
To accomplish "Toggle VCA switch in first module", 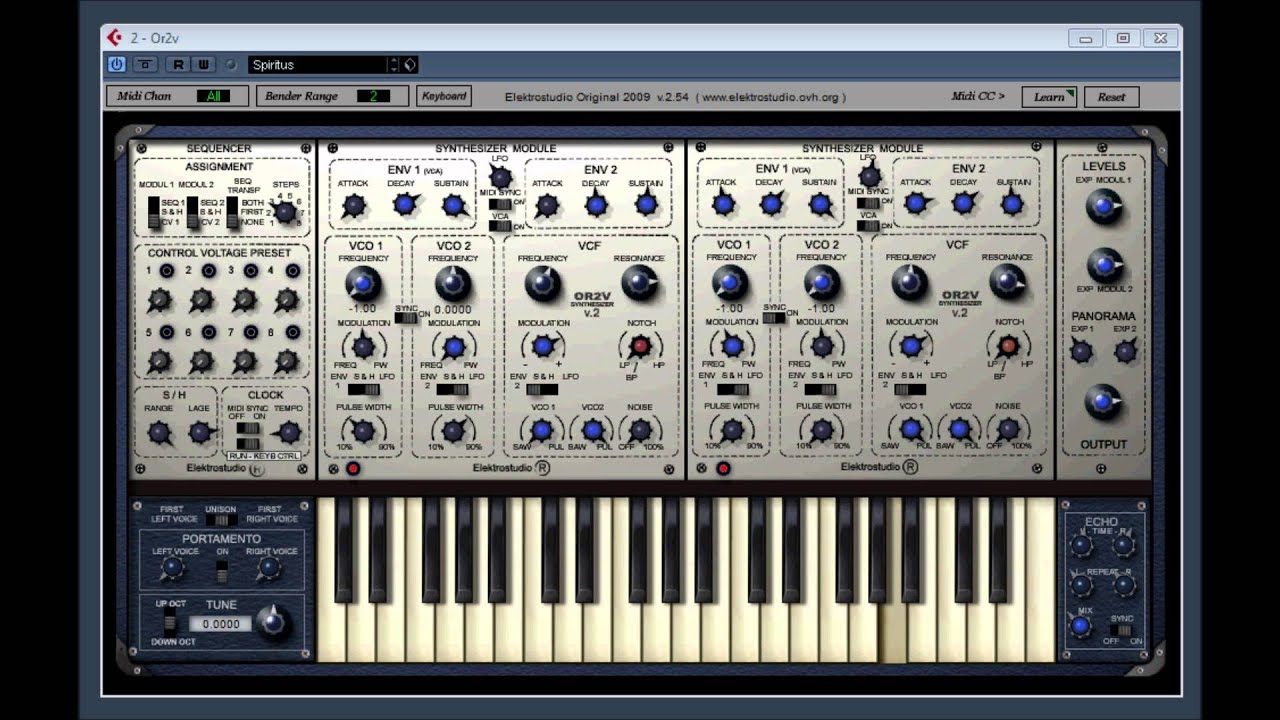I will click(x=498, y=226).
